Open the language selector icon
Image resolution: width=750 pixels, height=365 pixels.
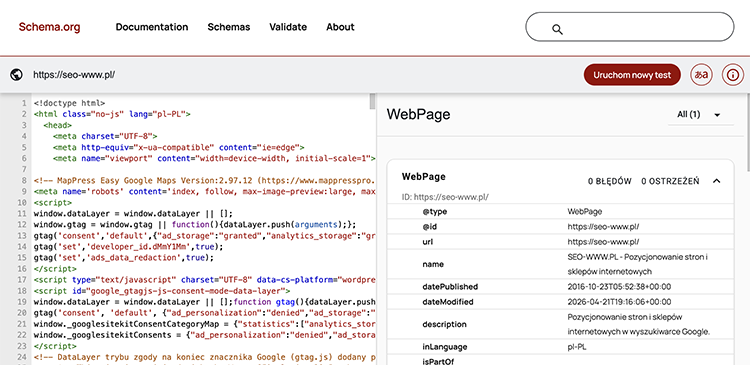tap(701, 75)
